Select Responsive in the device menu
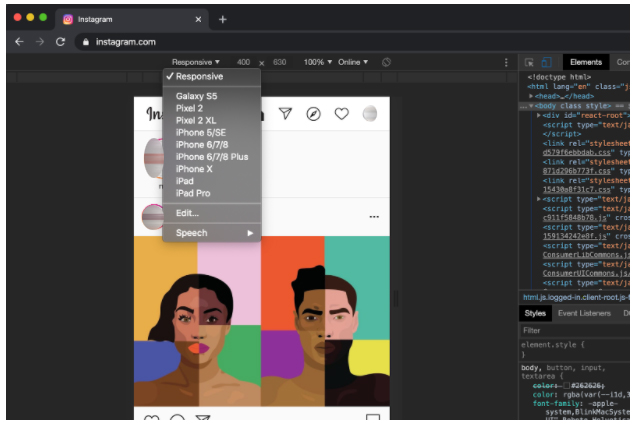This screenshot has height=427, width=633. [x=212, y=76]
